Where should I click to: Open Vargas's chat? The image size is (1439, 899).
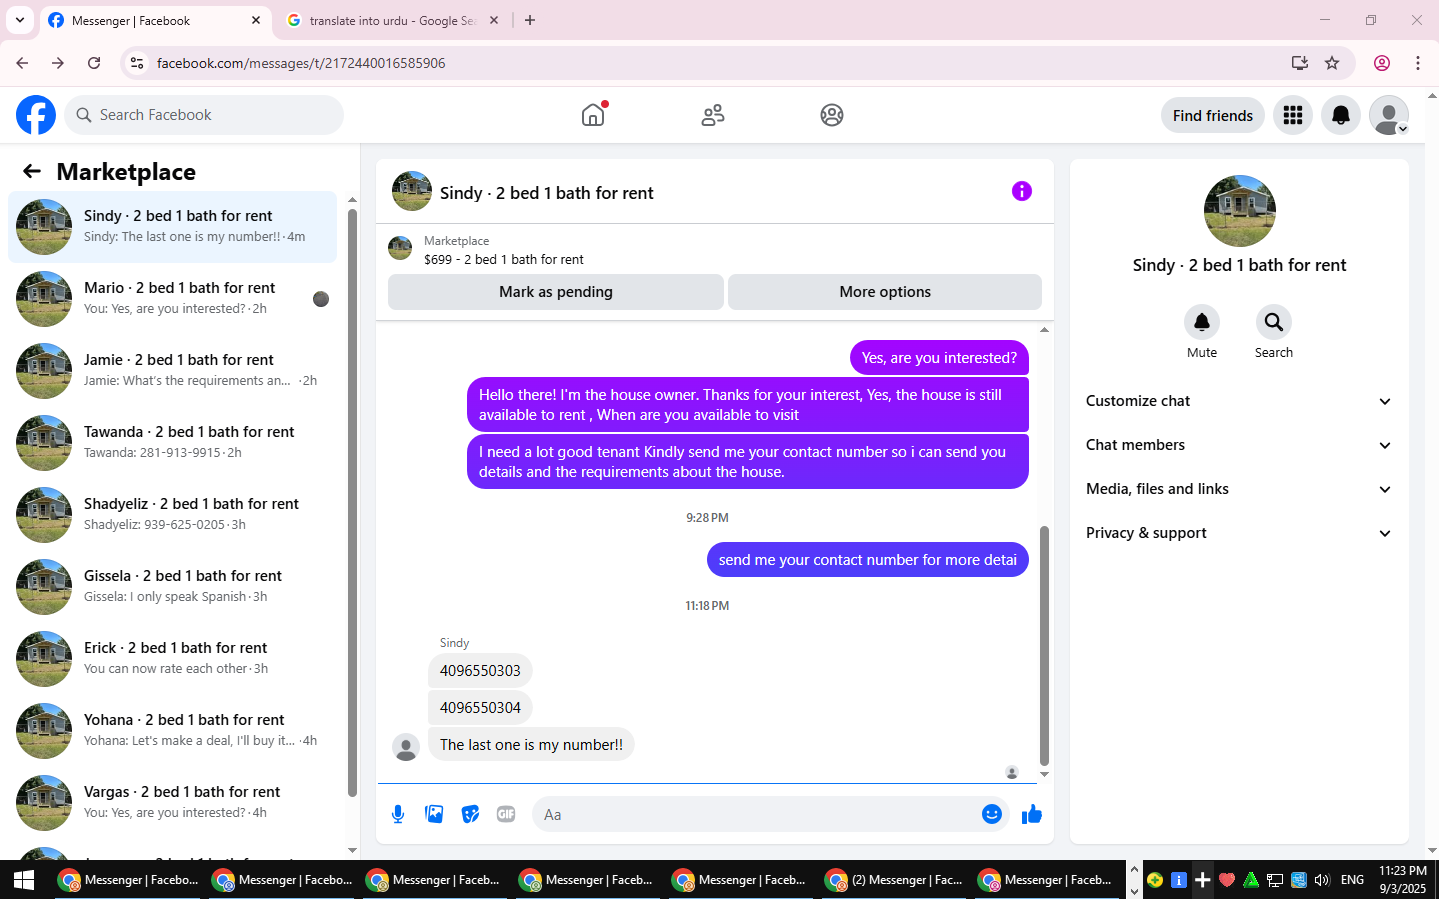pyautogui.click(x=172, y=803)
